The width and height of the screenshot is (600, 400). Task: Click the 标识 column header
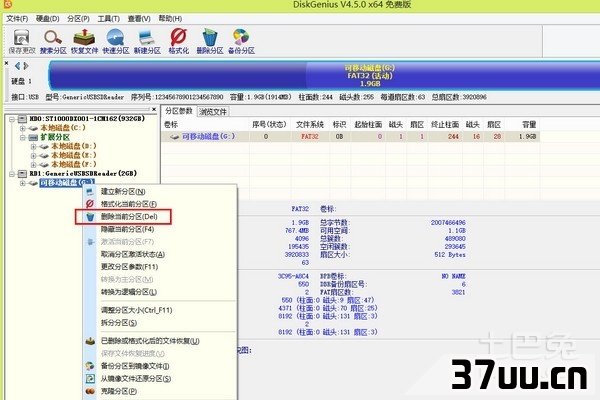click(x=339, y=124)
